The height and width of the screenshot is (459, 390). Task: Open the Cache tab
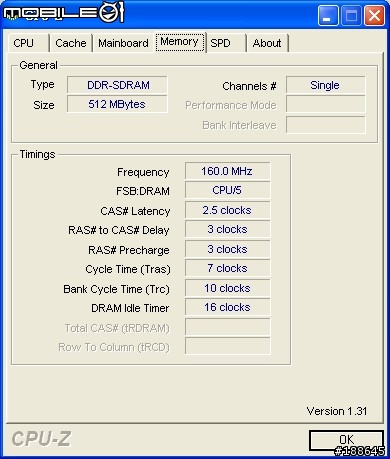click(x=71, y=43)
